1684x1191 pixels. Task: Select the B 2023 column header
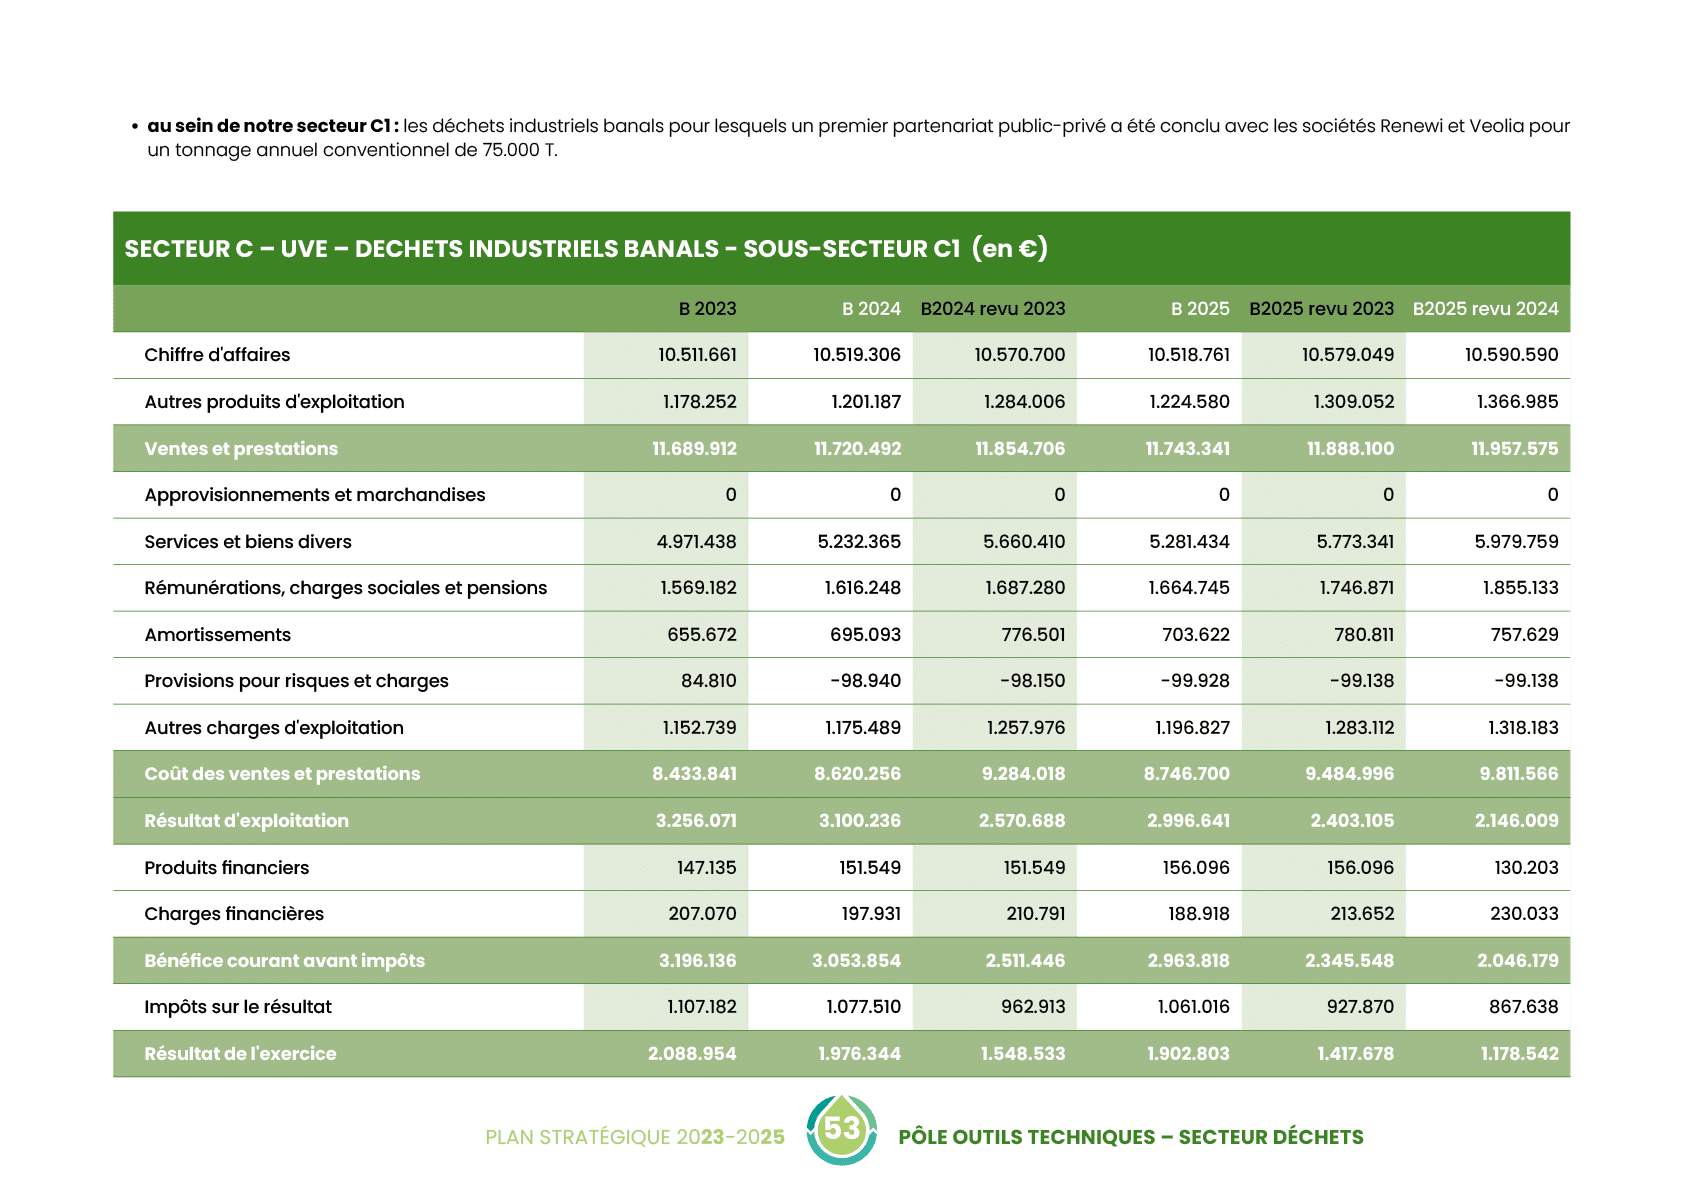pos(707,309)
